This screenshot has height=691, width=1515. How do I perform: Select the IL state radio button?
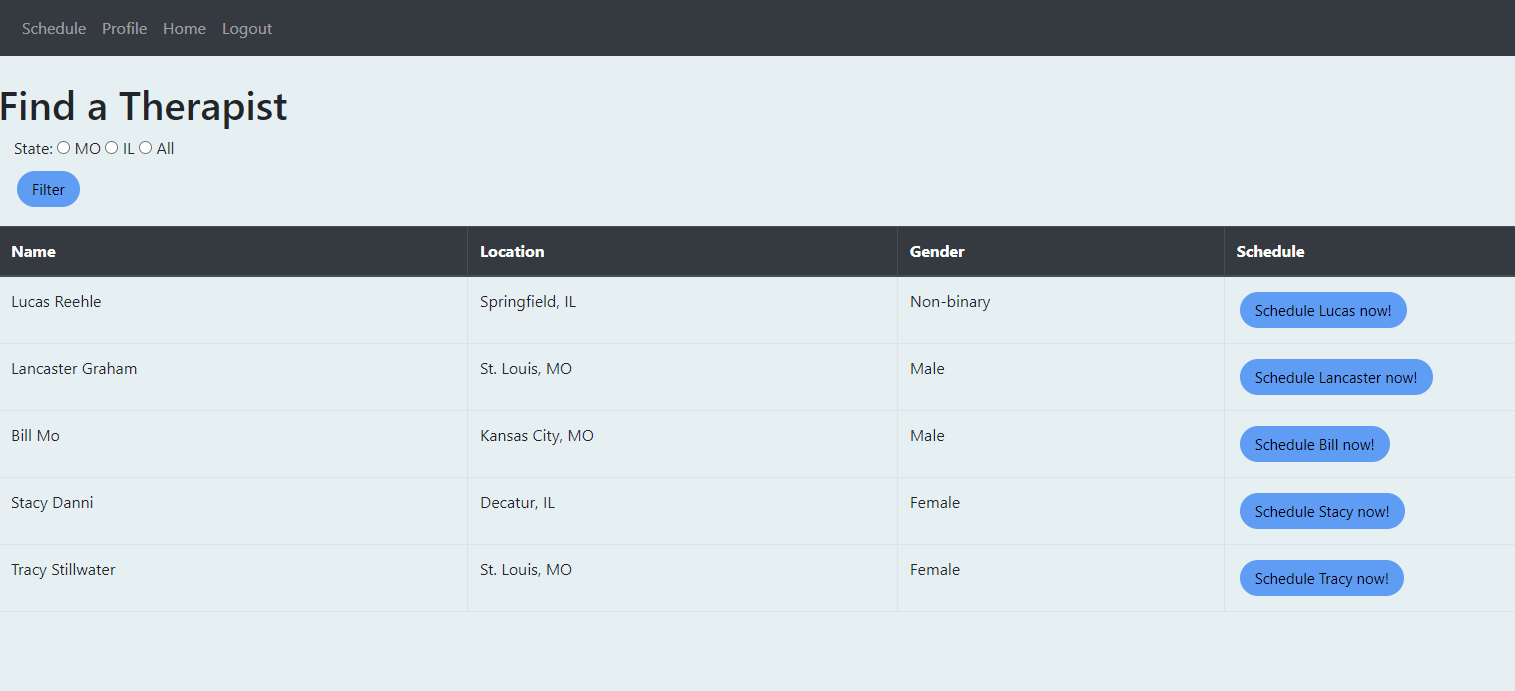click(112, 148)
